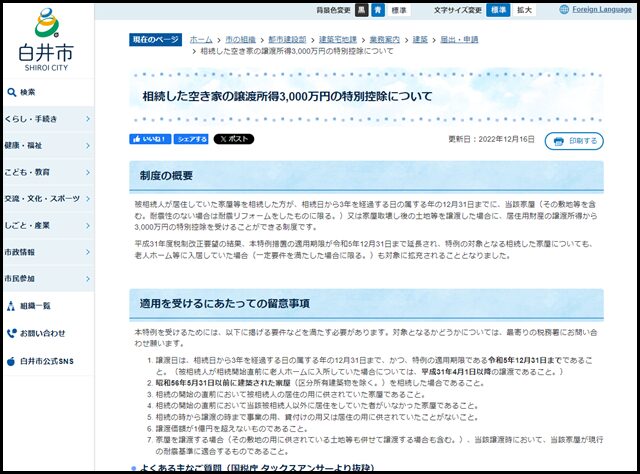Open the 白井市公式SNS link
This screenshot has width=640, height=474.
click(x=47, y=361)
